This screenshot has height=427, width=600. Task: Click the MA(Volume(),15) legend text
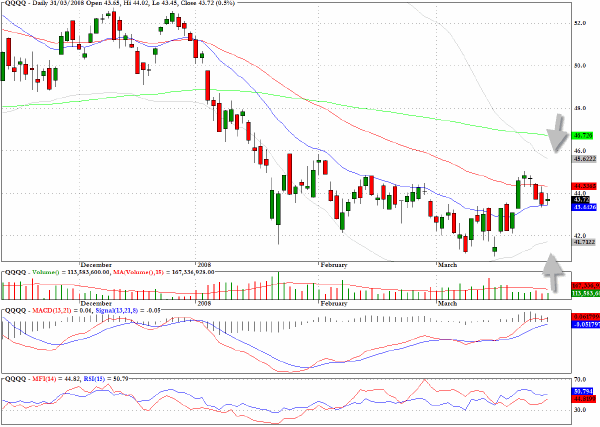[139, 272]
